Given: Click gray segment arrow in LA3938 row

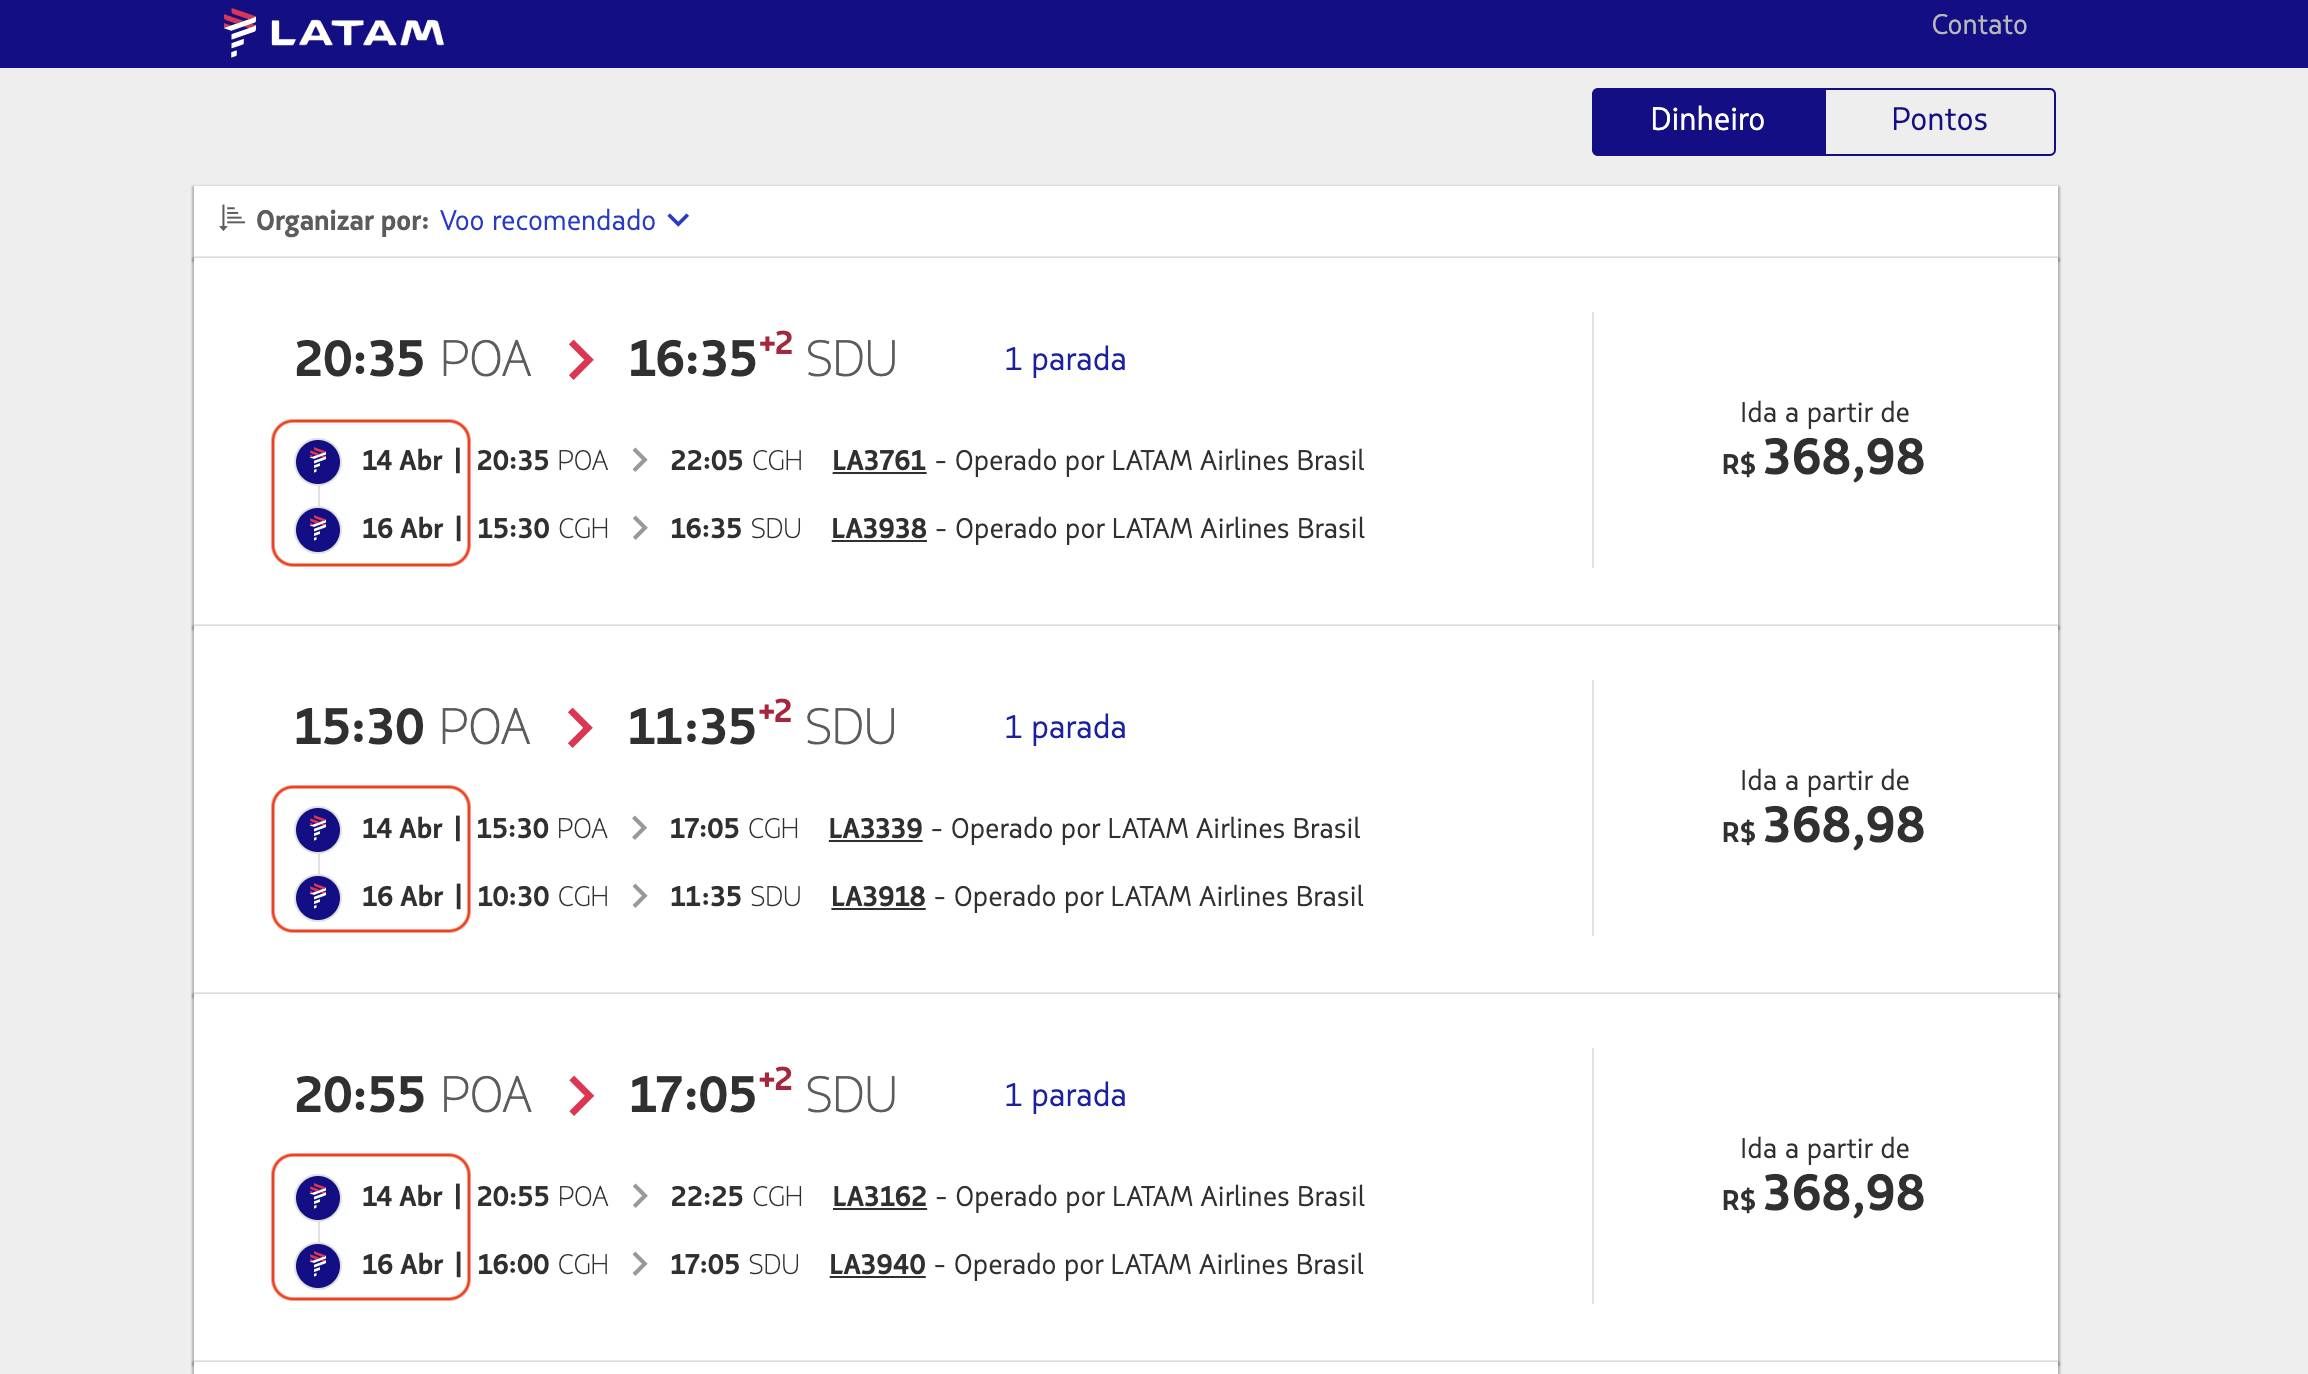Looking at the screenshot, I should [x=640, y=529].
